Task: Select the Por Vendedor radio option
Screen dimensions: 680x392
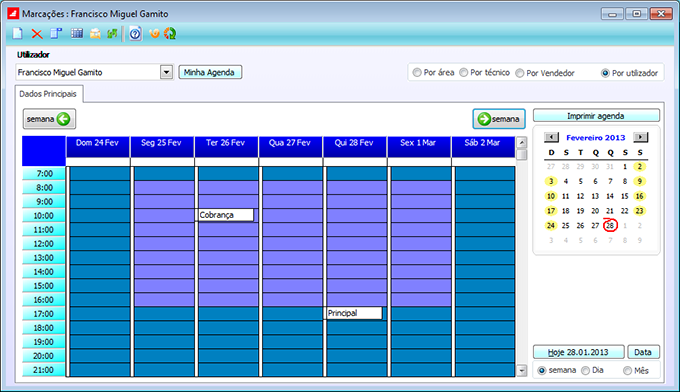Action: [x=520, y=73]
